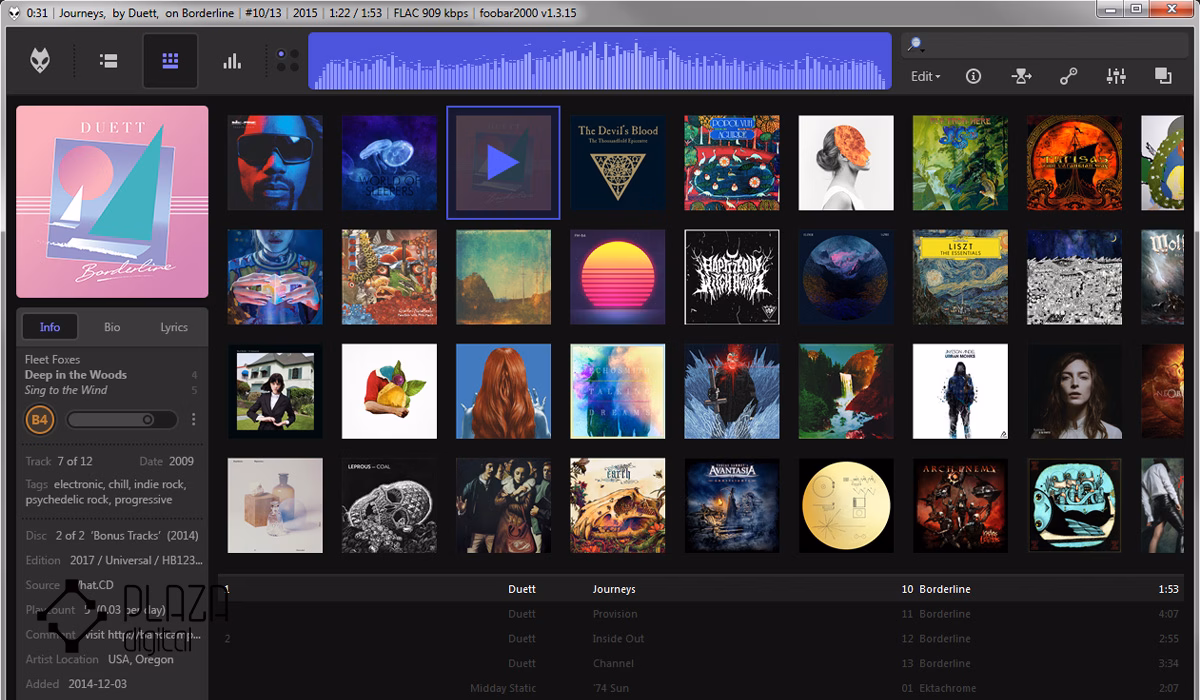Select the waterfall landscape album cover
The height and width of the screenshot is (700, 1200).
tap(846, 391)
